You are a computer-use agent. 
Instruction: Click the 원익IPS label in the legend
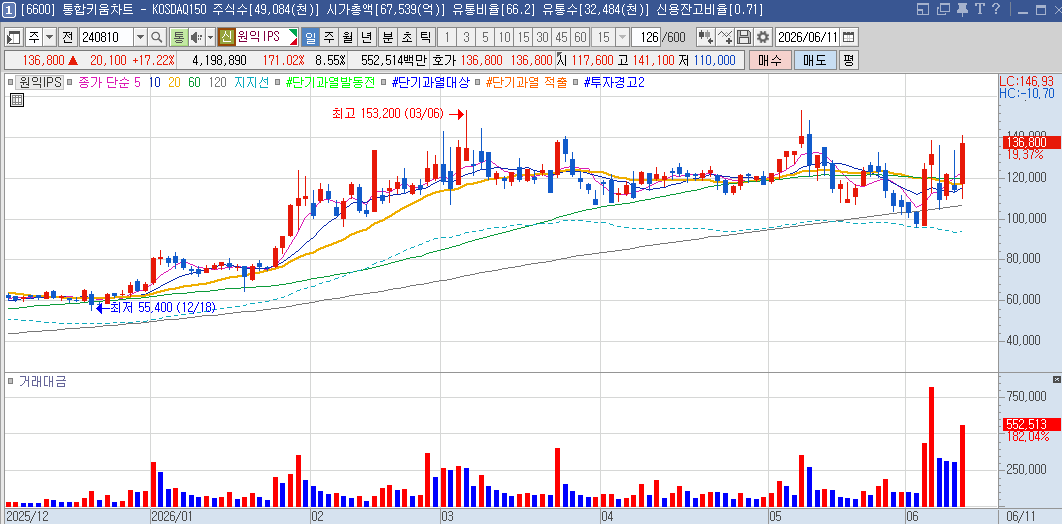coord(40,83)
